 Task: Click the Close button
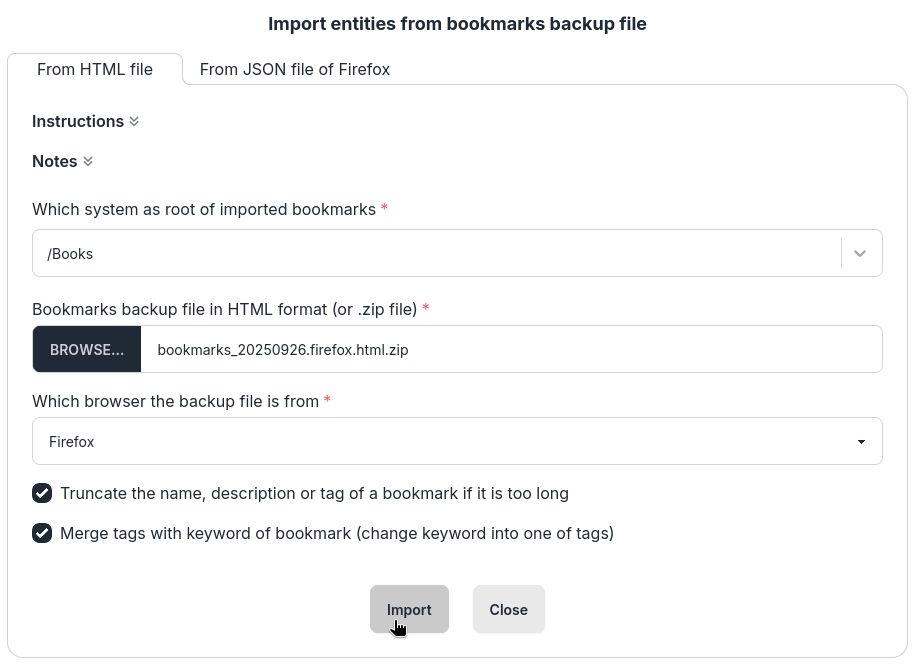[x=508, y=610]
